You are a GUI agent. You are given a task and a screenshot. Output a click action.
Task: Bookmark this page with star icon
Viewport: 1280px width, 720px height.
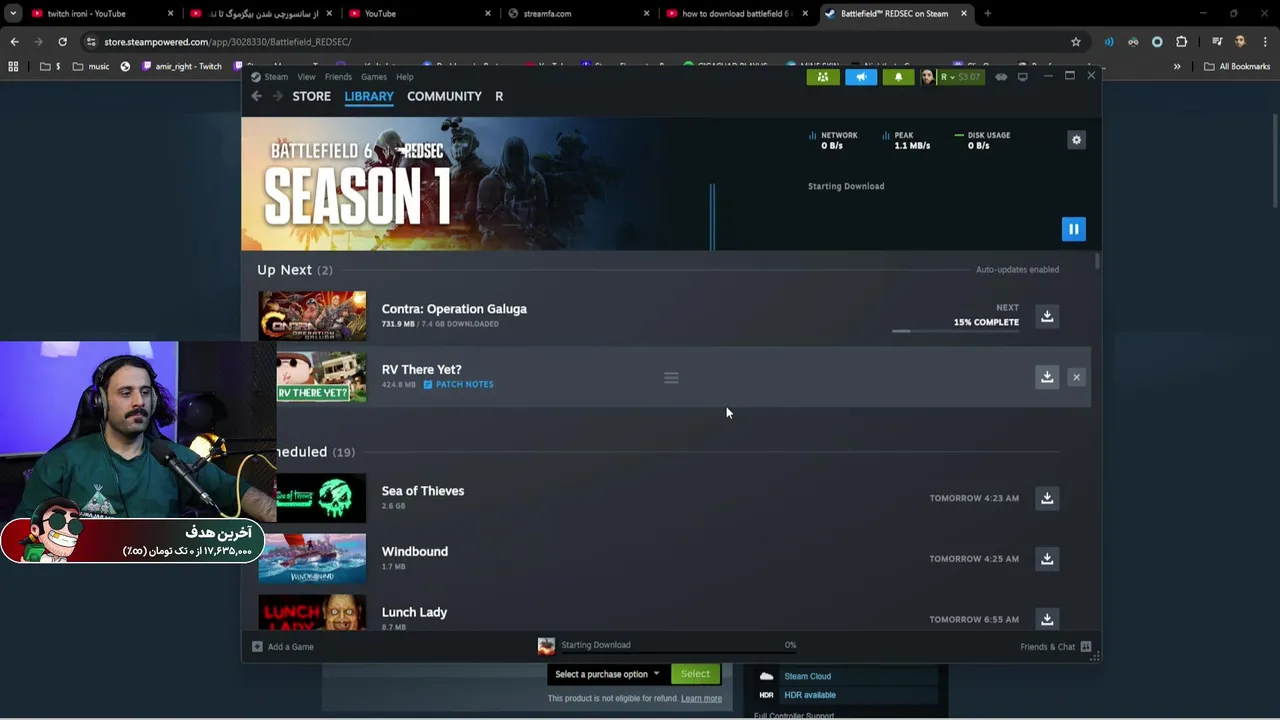[x=1076, y=42]
